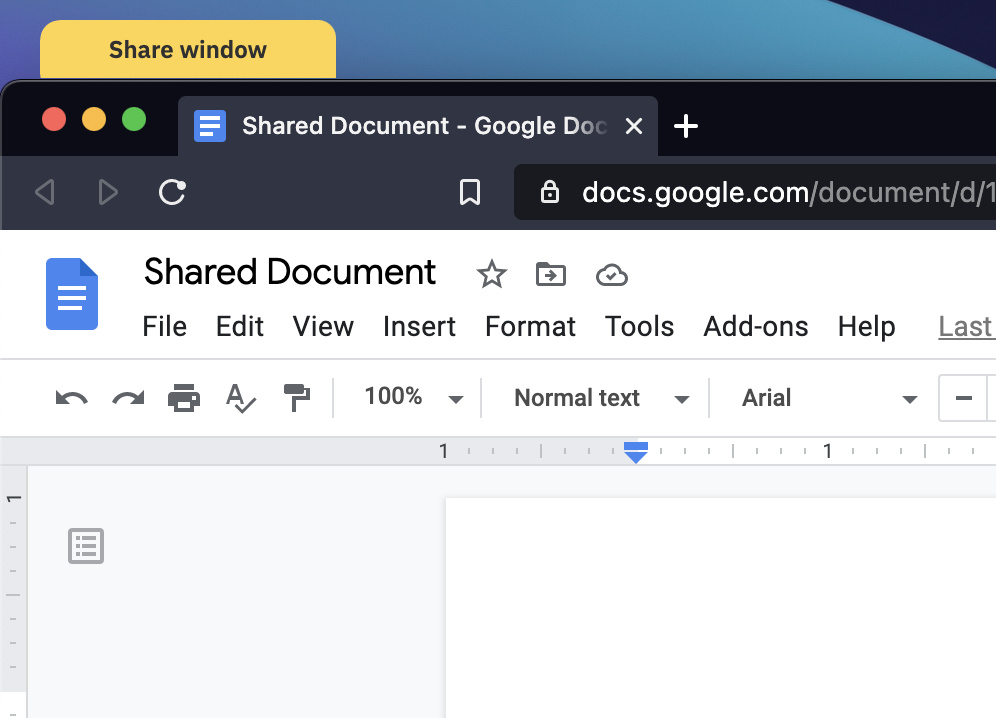The width and height of the screenshot is (996, 718).
Task: Open the Help menu
Action: pyautogui.click(x=866, y=327)
